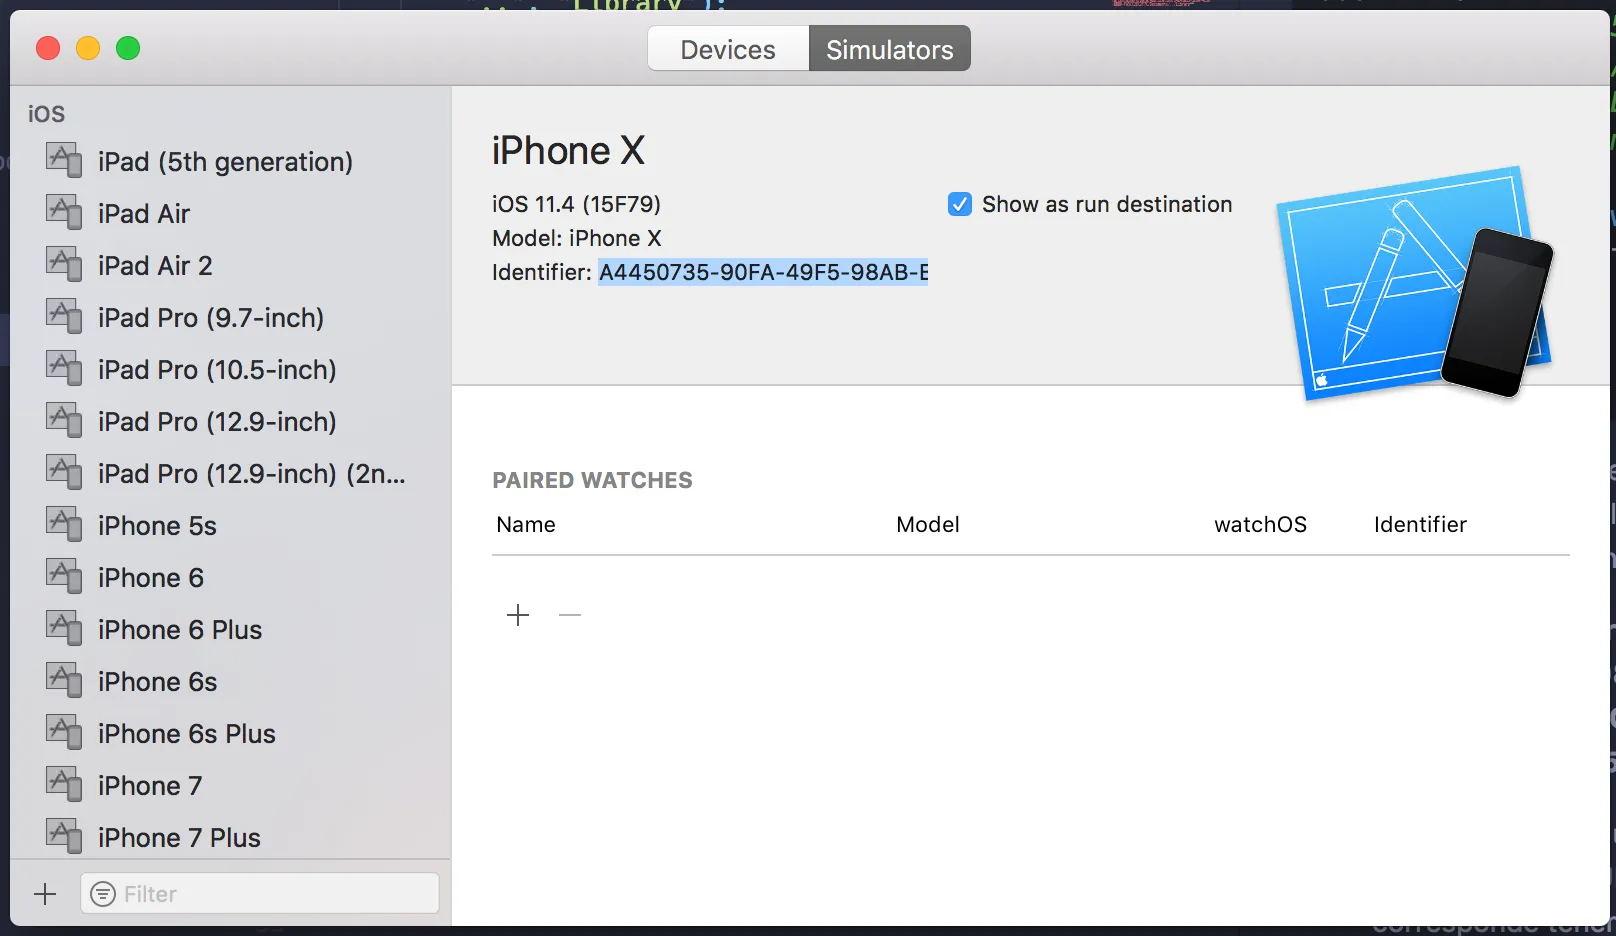Click the simulator icon beside iPhone 6 Plus

64,628
